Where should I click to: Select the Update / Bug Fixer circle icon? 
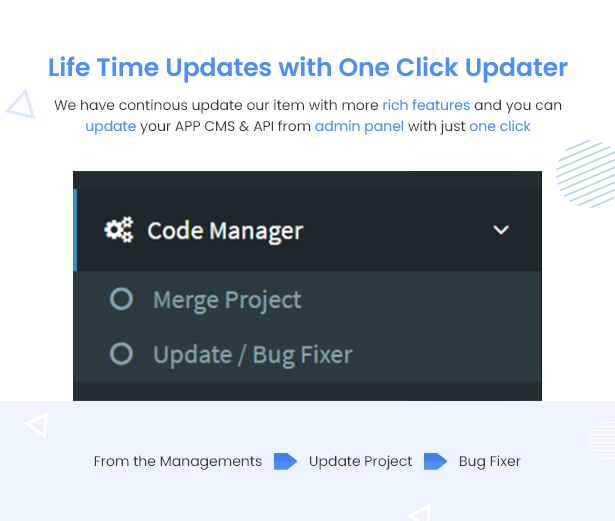coord(121,354)
